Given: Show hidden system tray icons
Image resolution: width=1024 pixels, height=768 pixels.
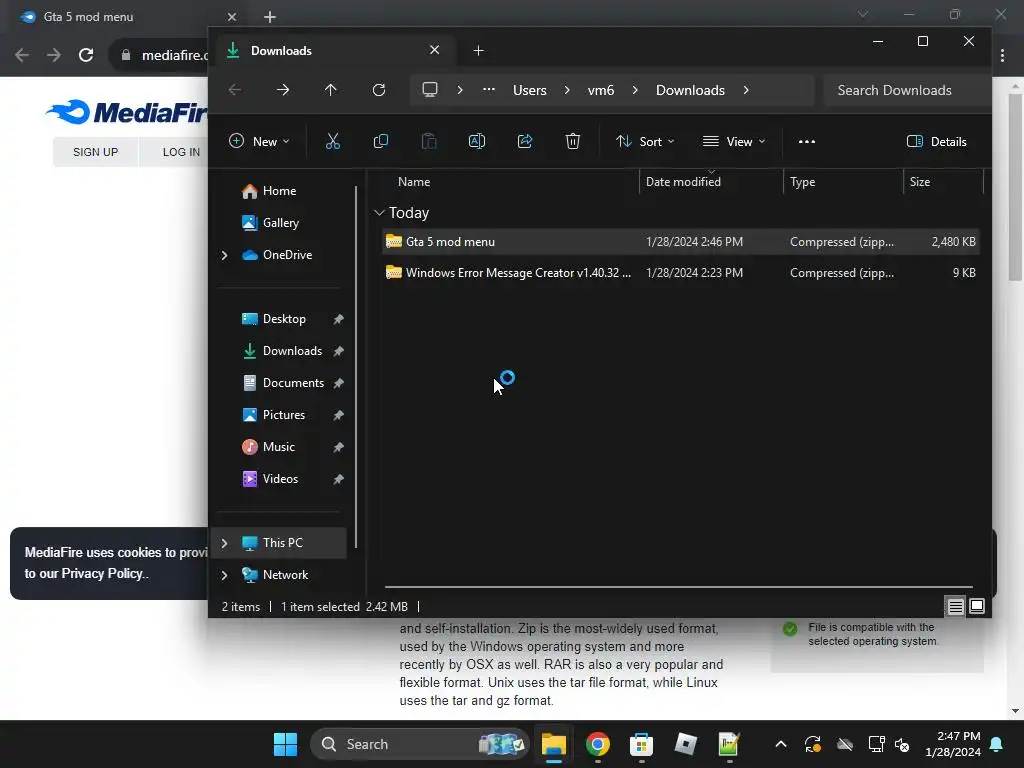Looking at the screenshot, I should coord(780,744).
